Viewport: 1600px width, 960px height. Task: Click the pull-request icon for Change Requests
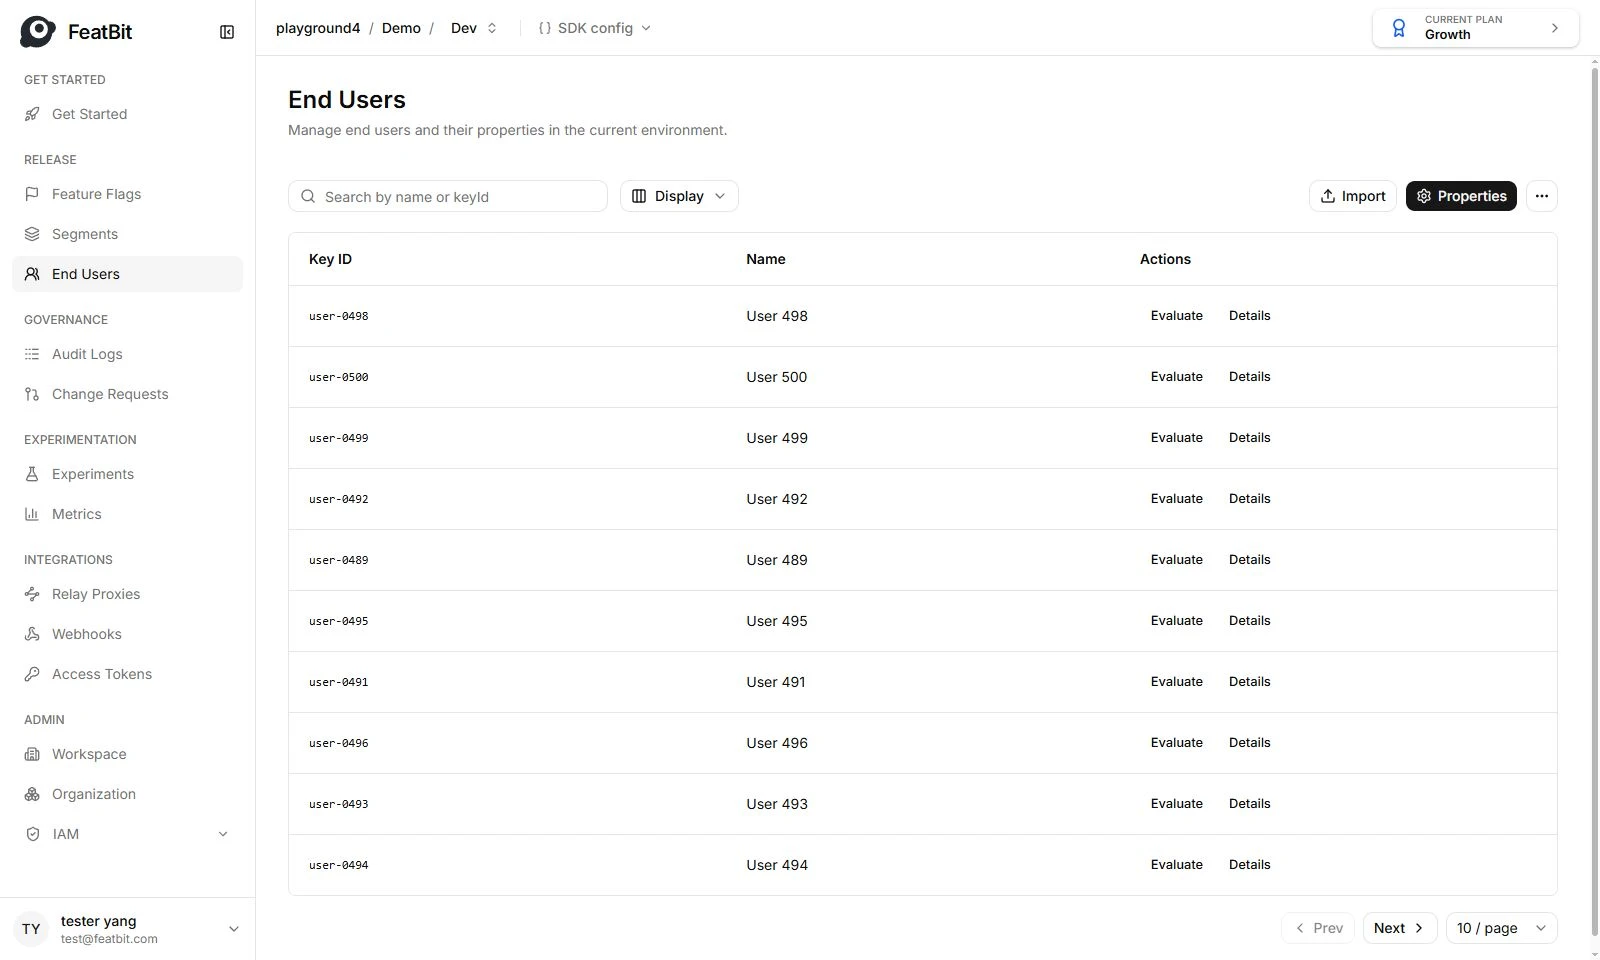[x=32, y=394]
